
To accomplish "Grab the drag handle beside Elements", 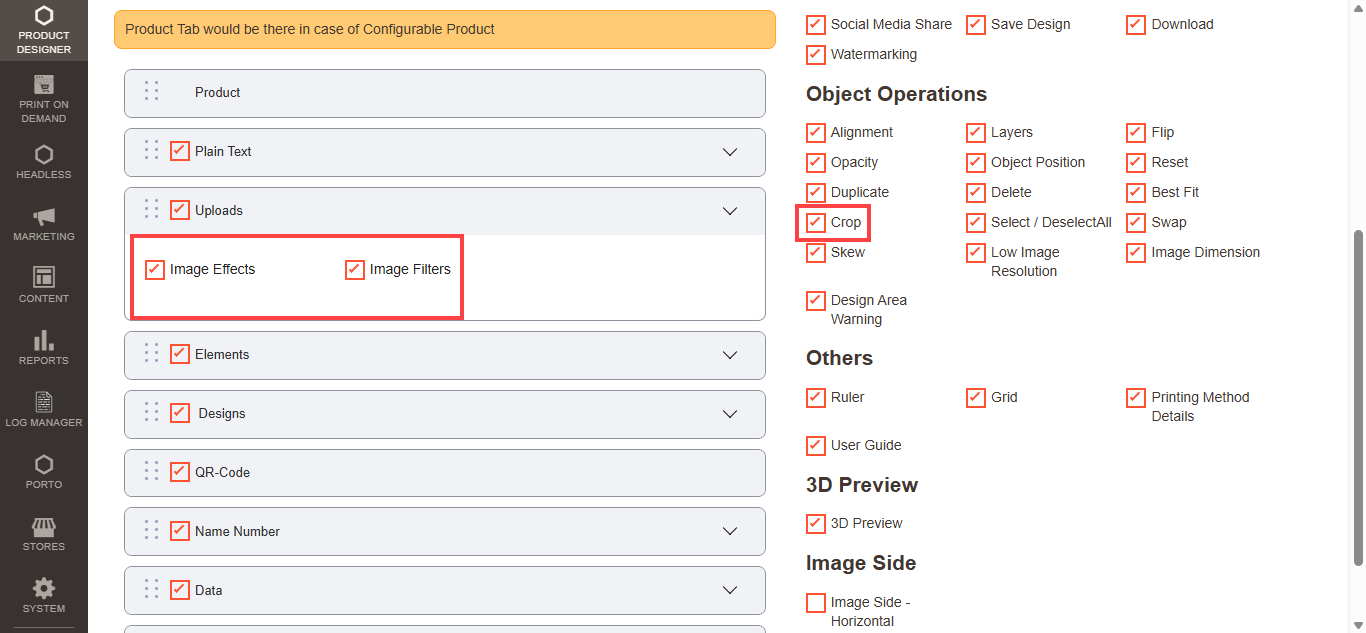I will [x=151, y=354].
